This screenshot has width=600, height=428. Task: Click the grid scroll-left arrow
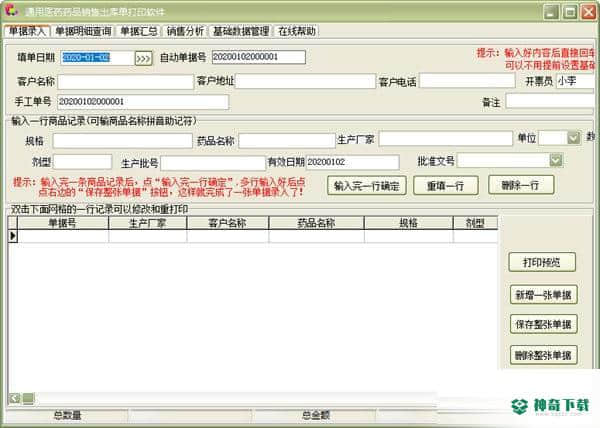point(15,398)
